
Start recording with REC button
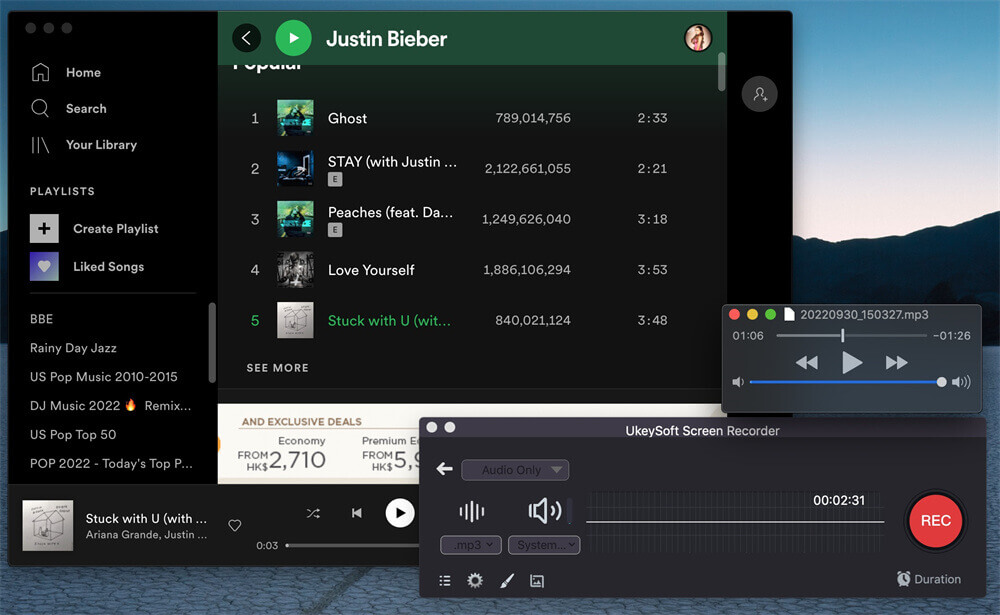coord(936,521)
